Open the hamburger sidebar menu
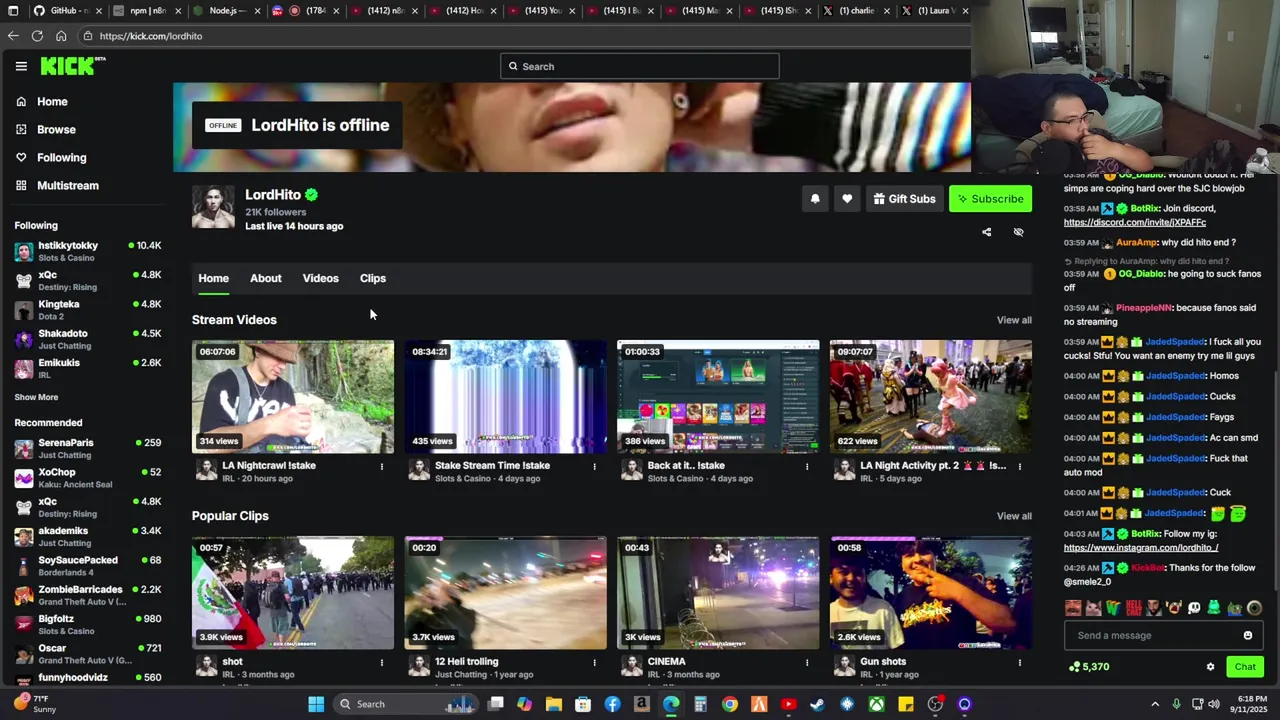 21,66
